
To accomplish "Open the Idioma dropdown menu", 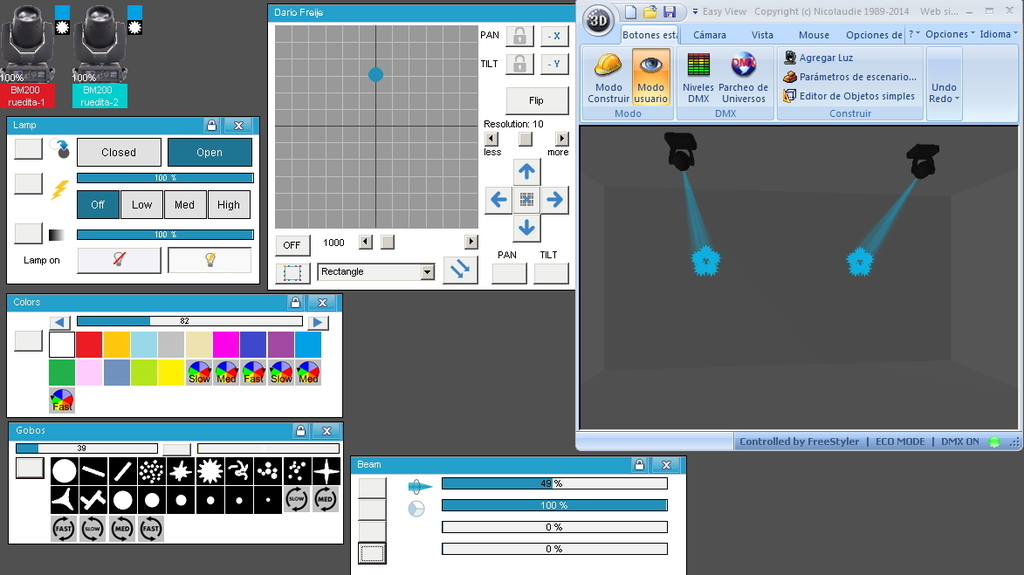I will [998, 34].
